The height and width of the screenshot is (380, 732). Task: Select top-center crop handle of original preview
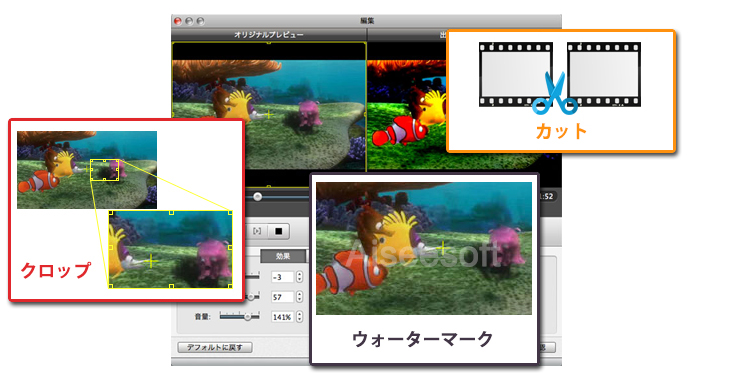coord(268,43)
